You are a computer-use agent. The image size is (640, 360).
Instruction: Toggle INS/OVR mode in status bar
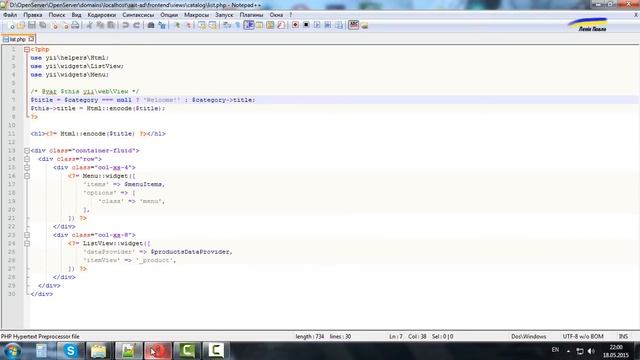(x=623, y=336)
